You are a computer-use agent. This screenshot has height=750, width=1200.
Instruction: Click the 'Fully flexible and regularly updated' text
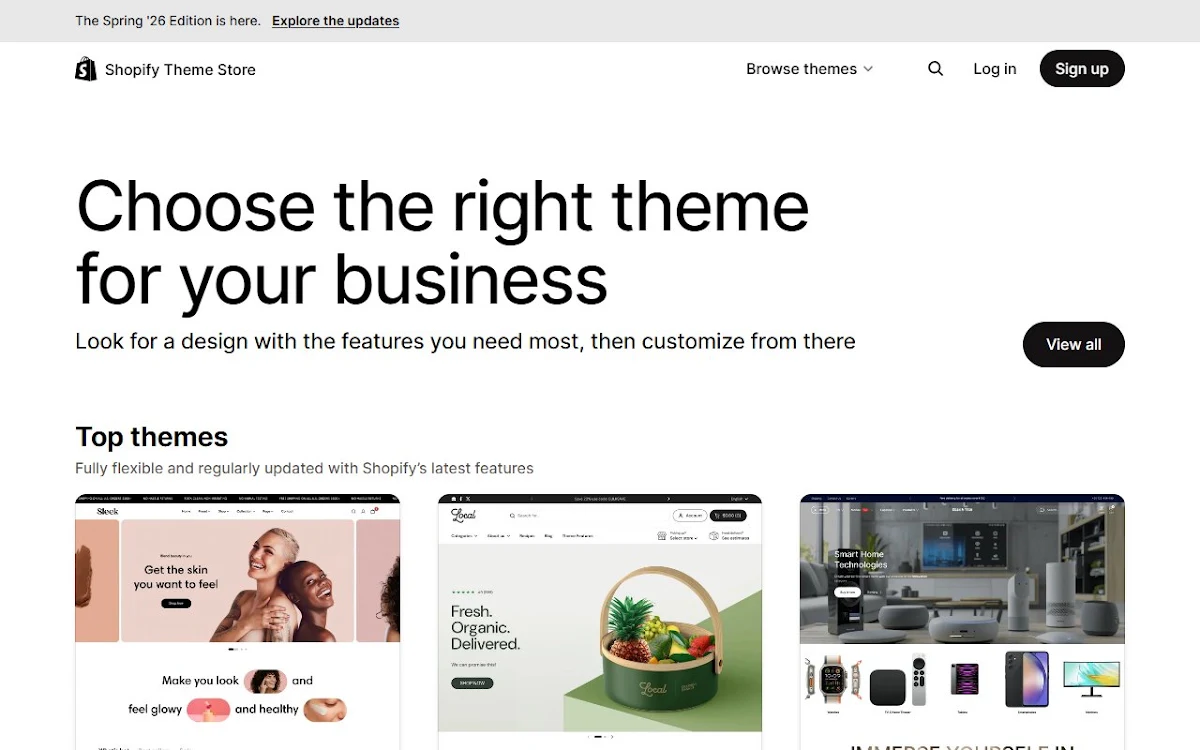[x=304, y=468]
